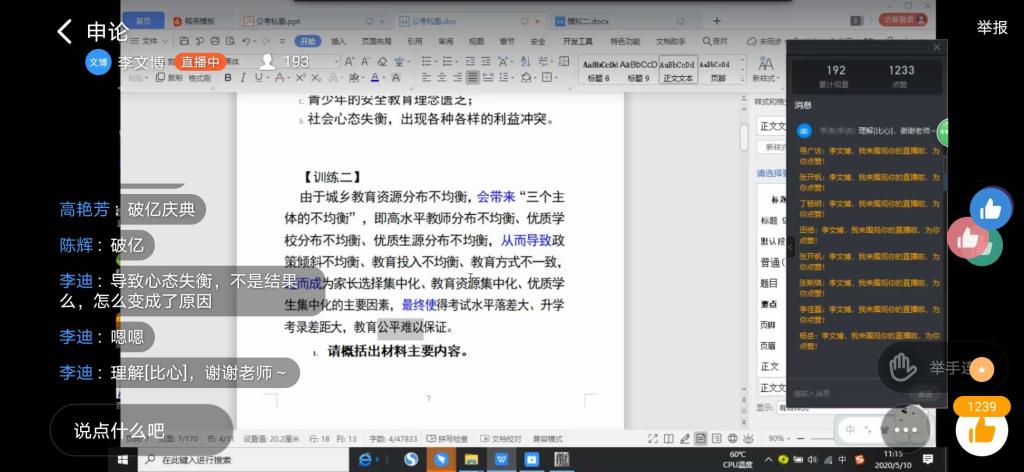Viewport: 1024px width, 472px height.
Task: Open the font color dropdown
Action: coord(384,77)
